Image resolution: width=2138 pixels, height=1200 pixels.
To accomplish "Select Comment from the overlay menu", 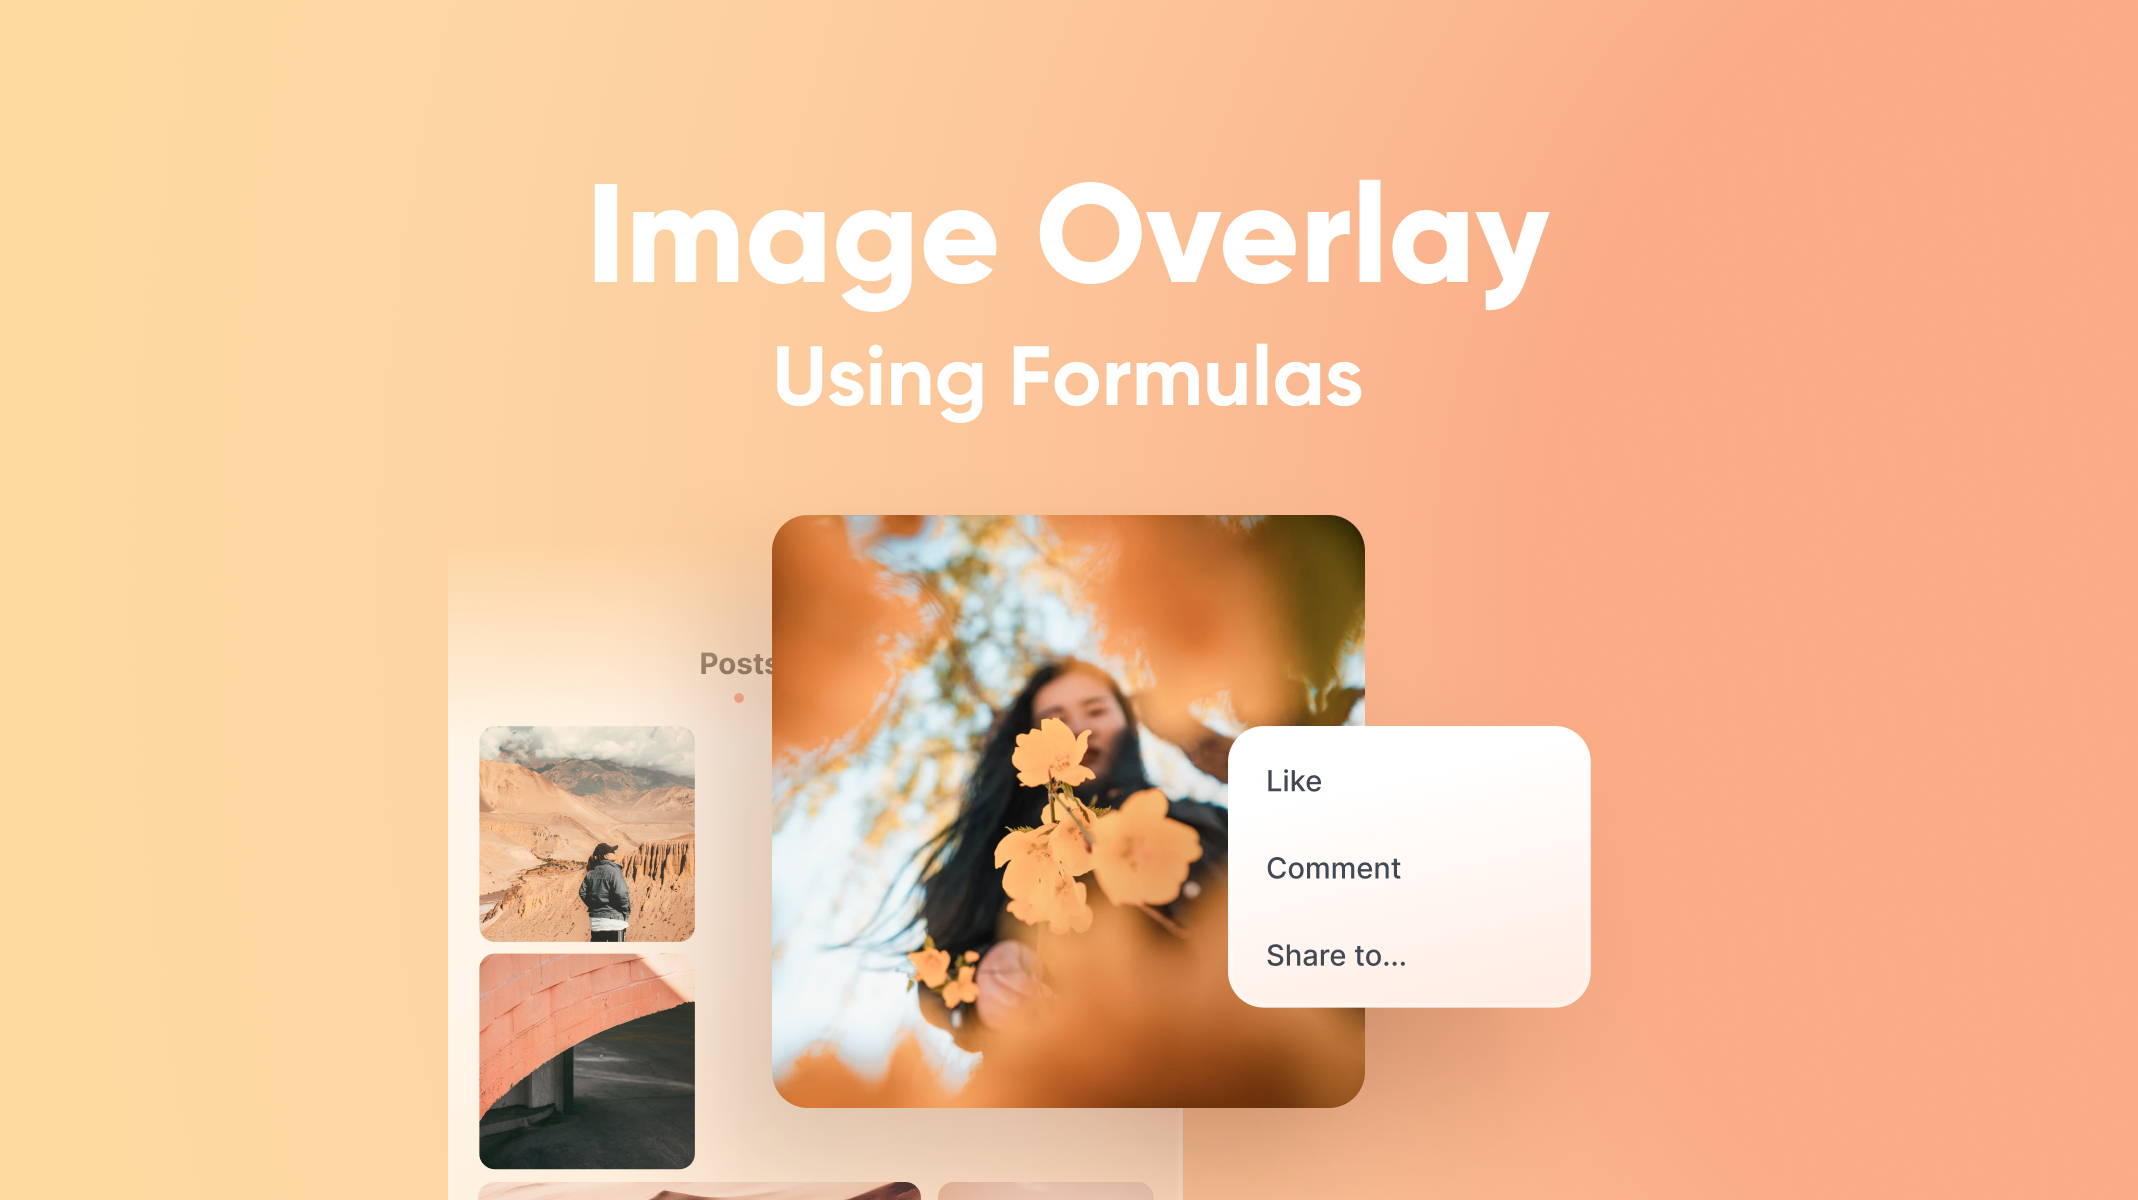I will tap(1330, 867).
